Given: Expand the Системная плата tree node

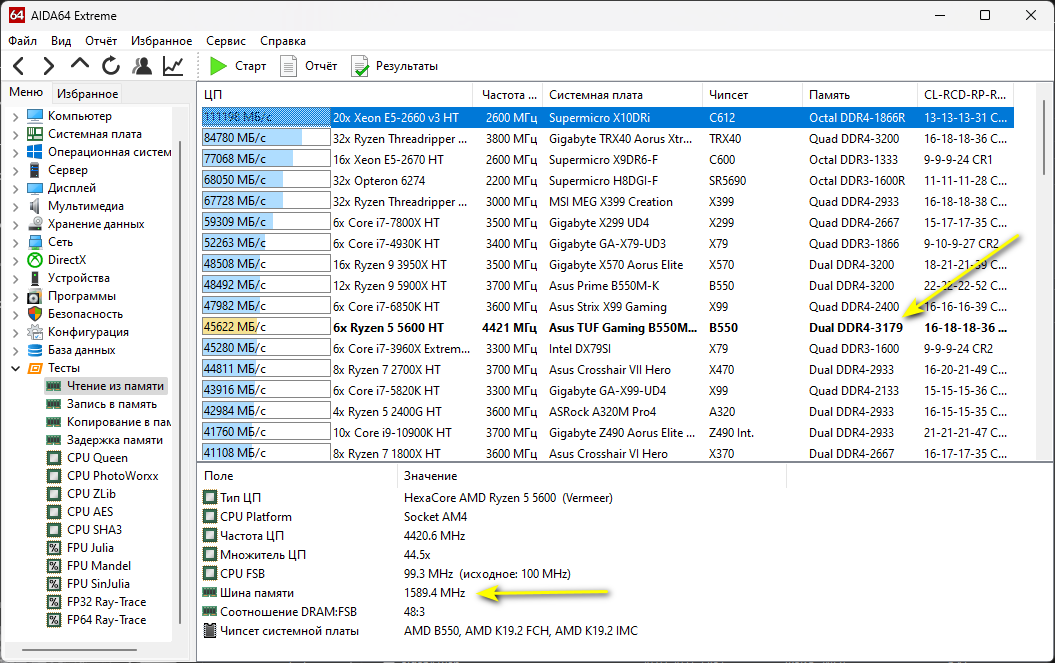Looking at the screenshot, I should pyautogui.click(x=15, y=135).
